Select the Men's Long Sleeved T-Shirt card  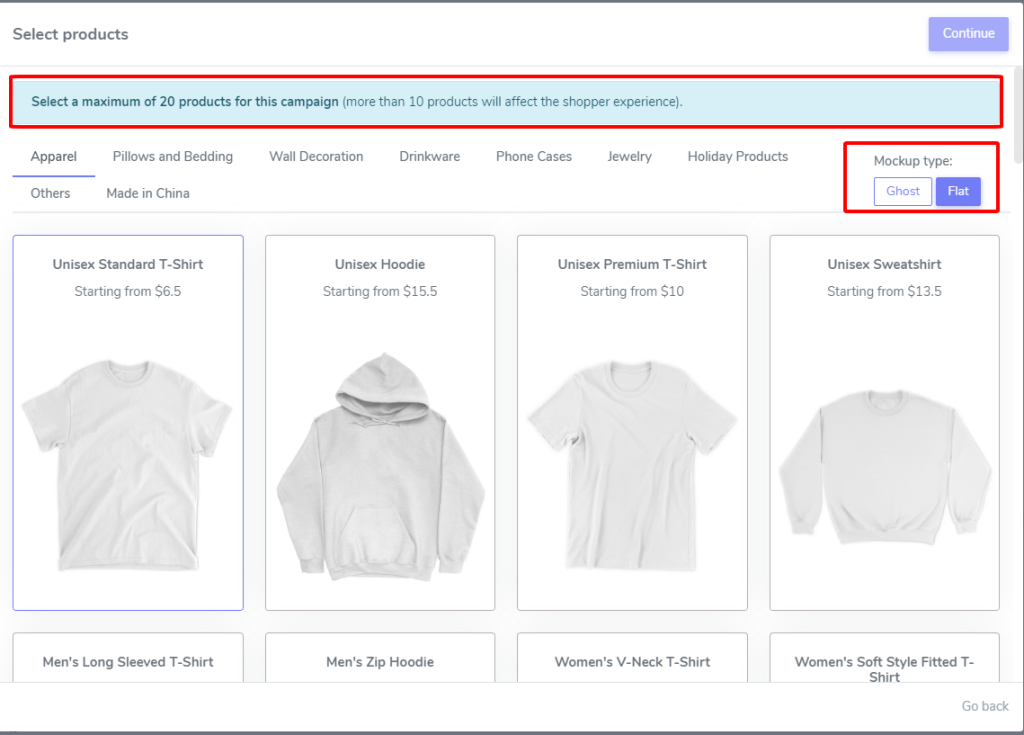click(128, 658)
